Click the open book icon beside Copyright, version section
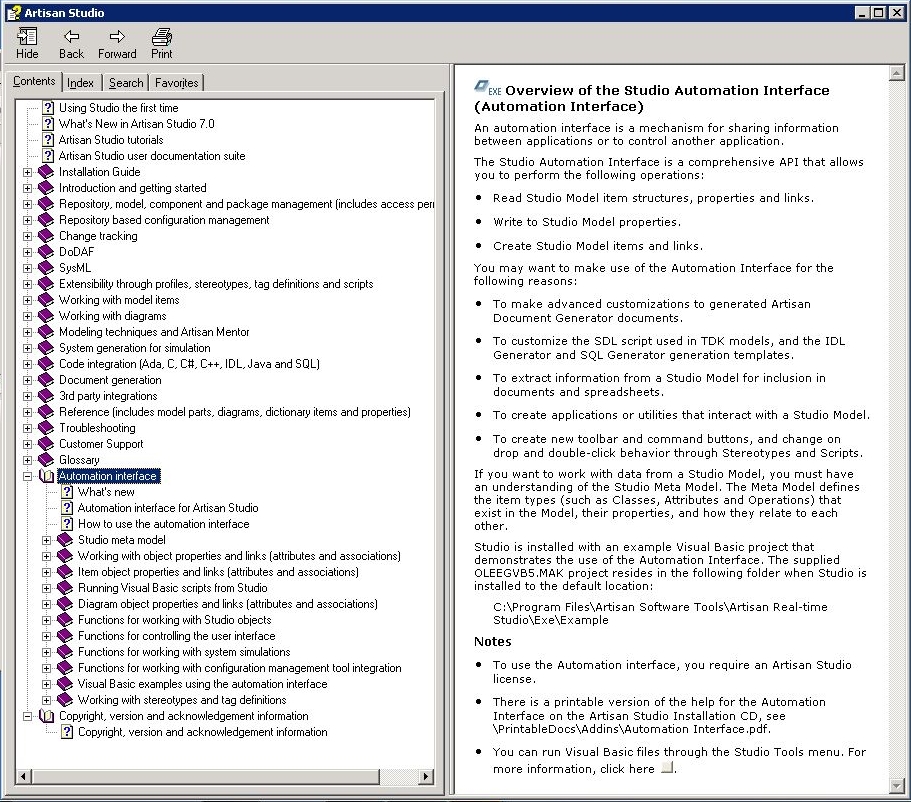Image resolution: width=911 pixels, height=802 pixels. tap(46, 716)
